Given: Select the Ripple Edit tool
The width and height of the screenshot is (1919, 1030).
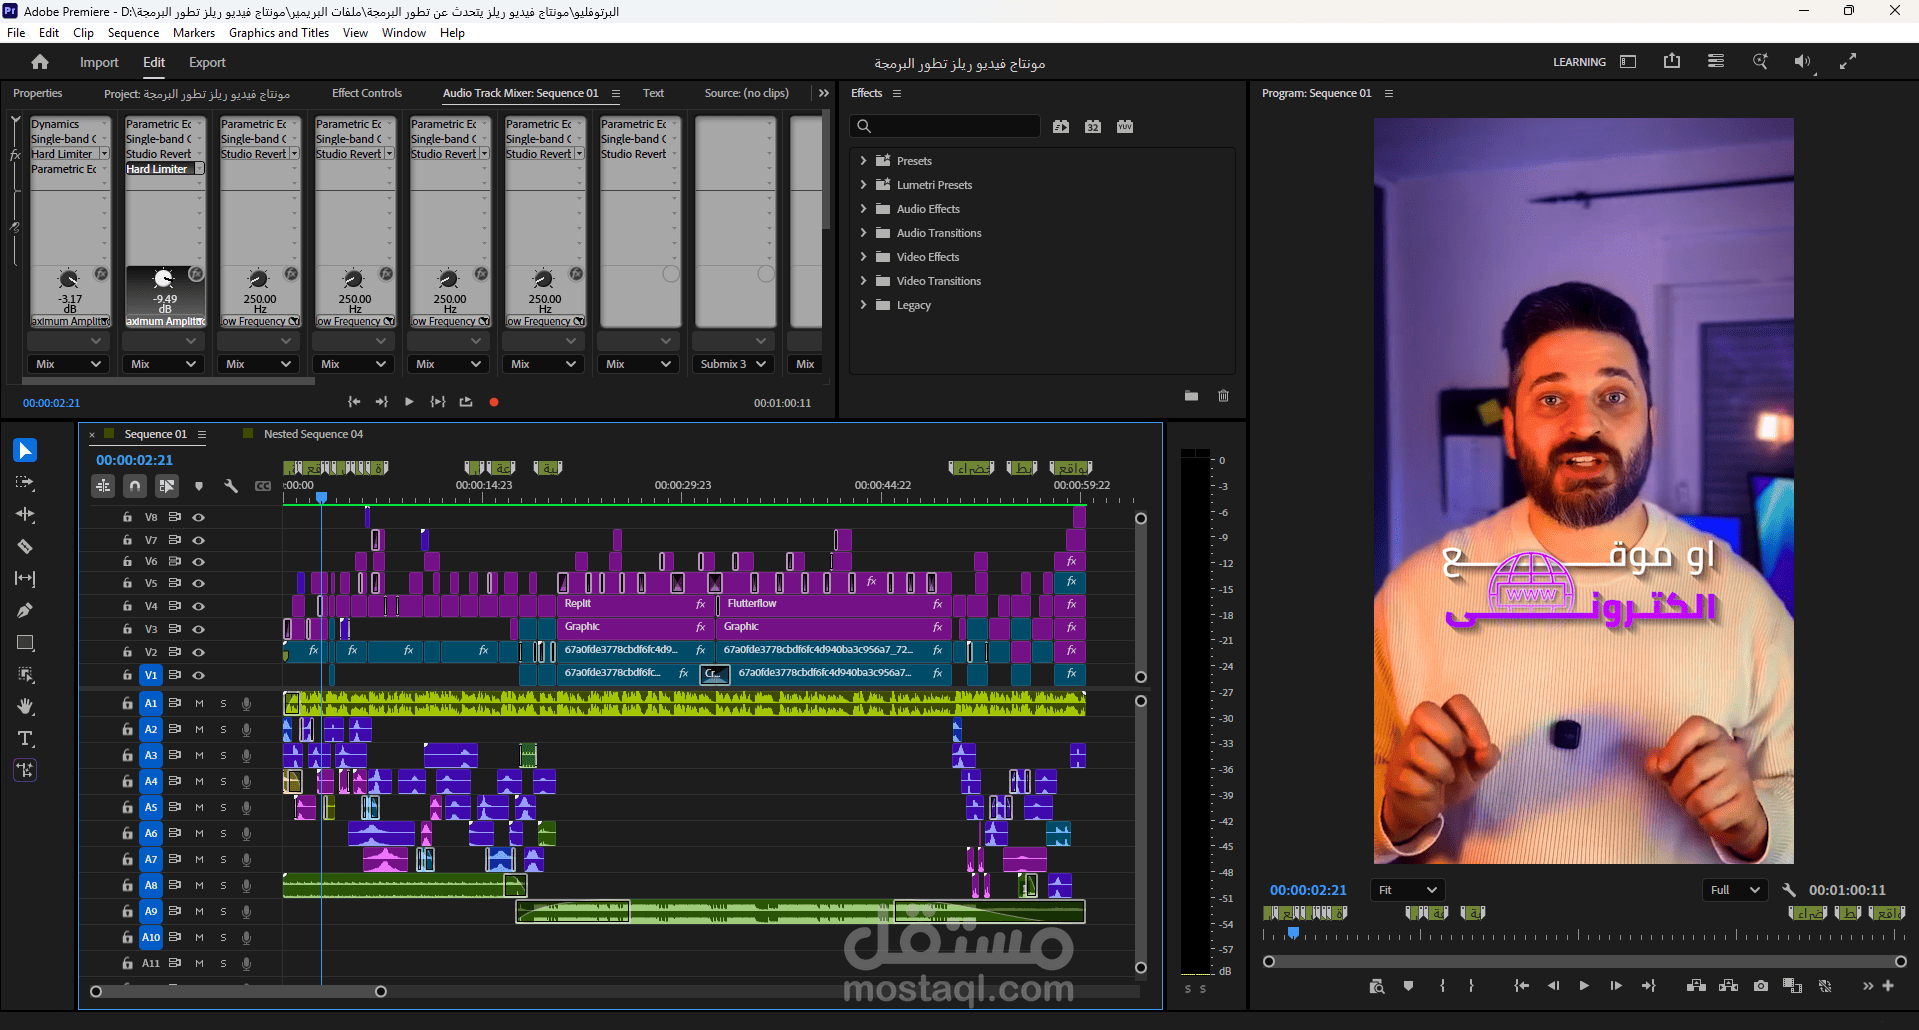Looking at the screenshot, I should point(25,515).
